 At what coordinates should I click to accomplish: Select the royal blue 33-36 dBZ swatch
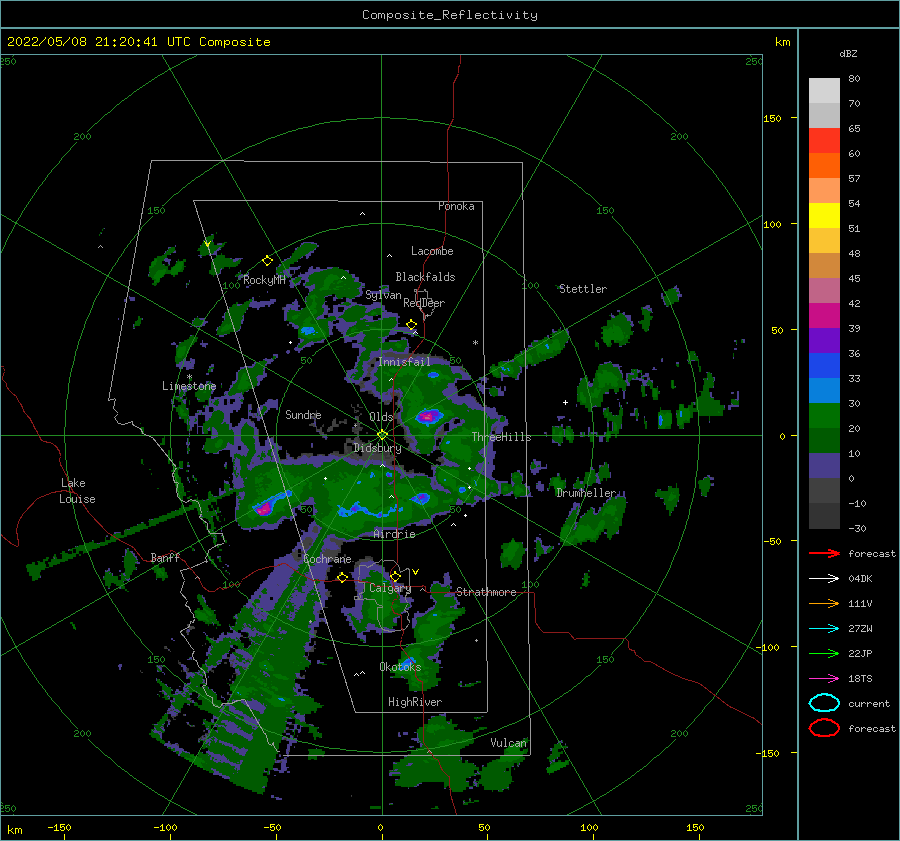click(x=824, y=366)
